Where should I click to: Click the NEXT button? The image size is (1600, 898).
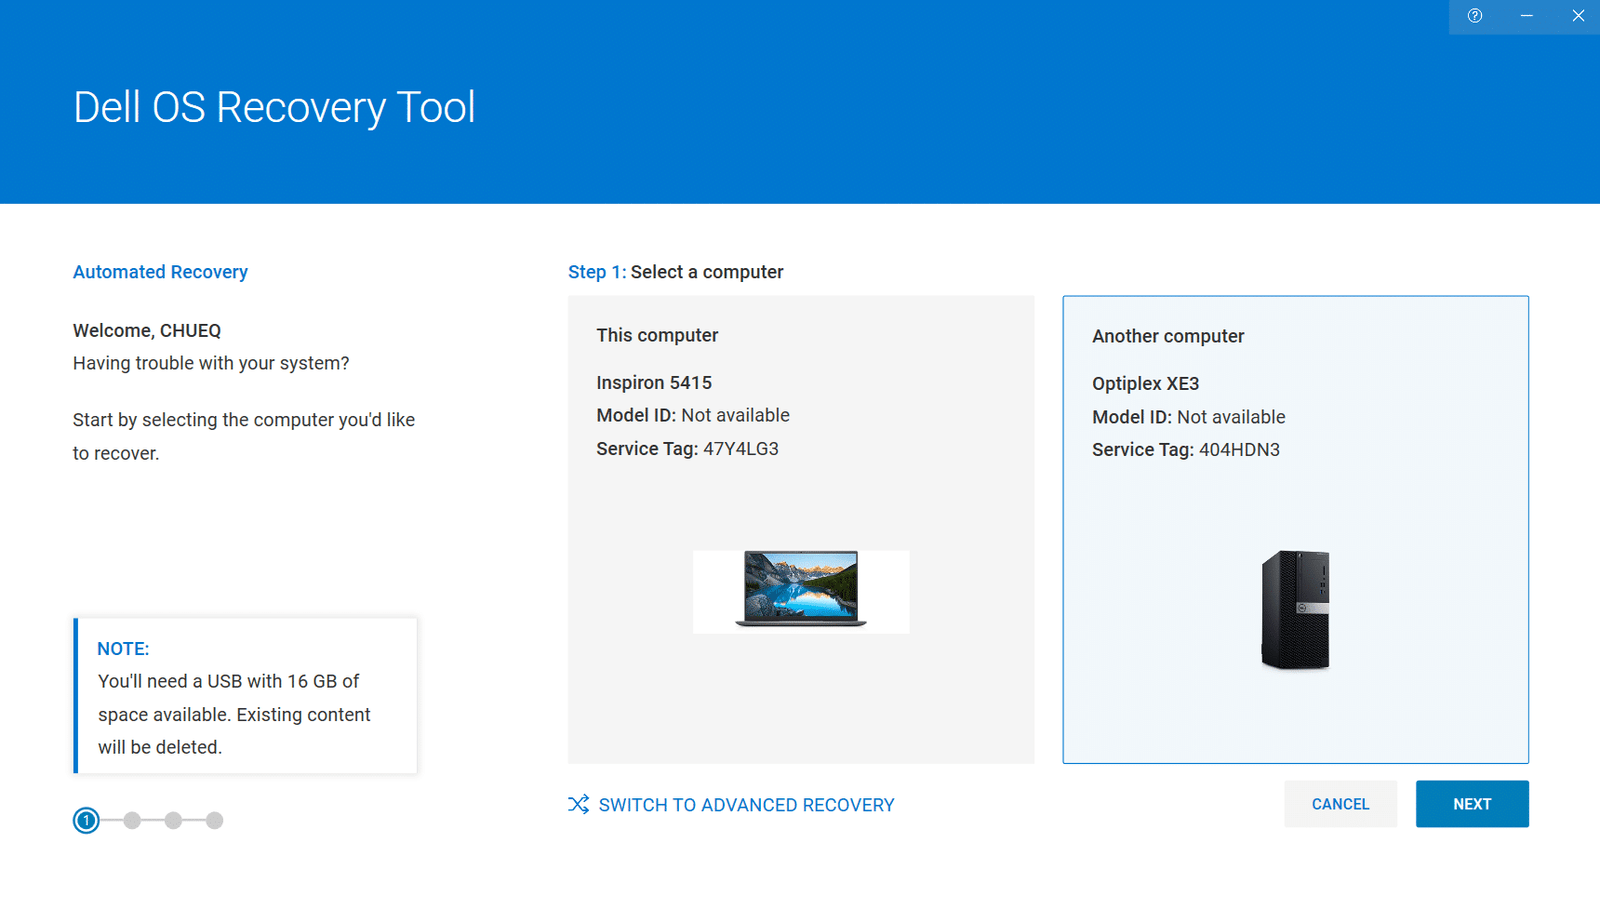tap(1472, 804)
